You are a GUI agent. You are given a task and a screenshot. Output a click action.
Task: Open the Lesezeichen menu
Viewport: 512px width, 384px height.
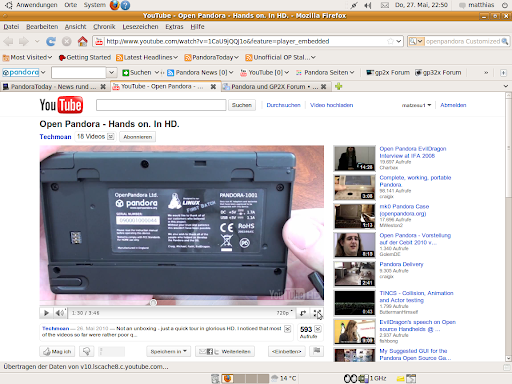140,27
